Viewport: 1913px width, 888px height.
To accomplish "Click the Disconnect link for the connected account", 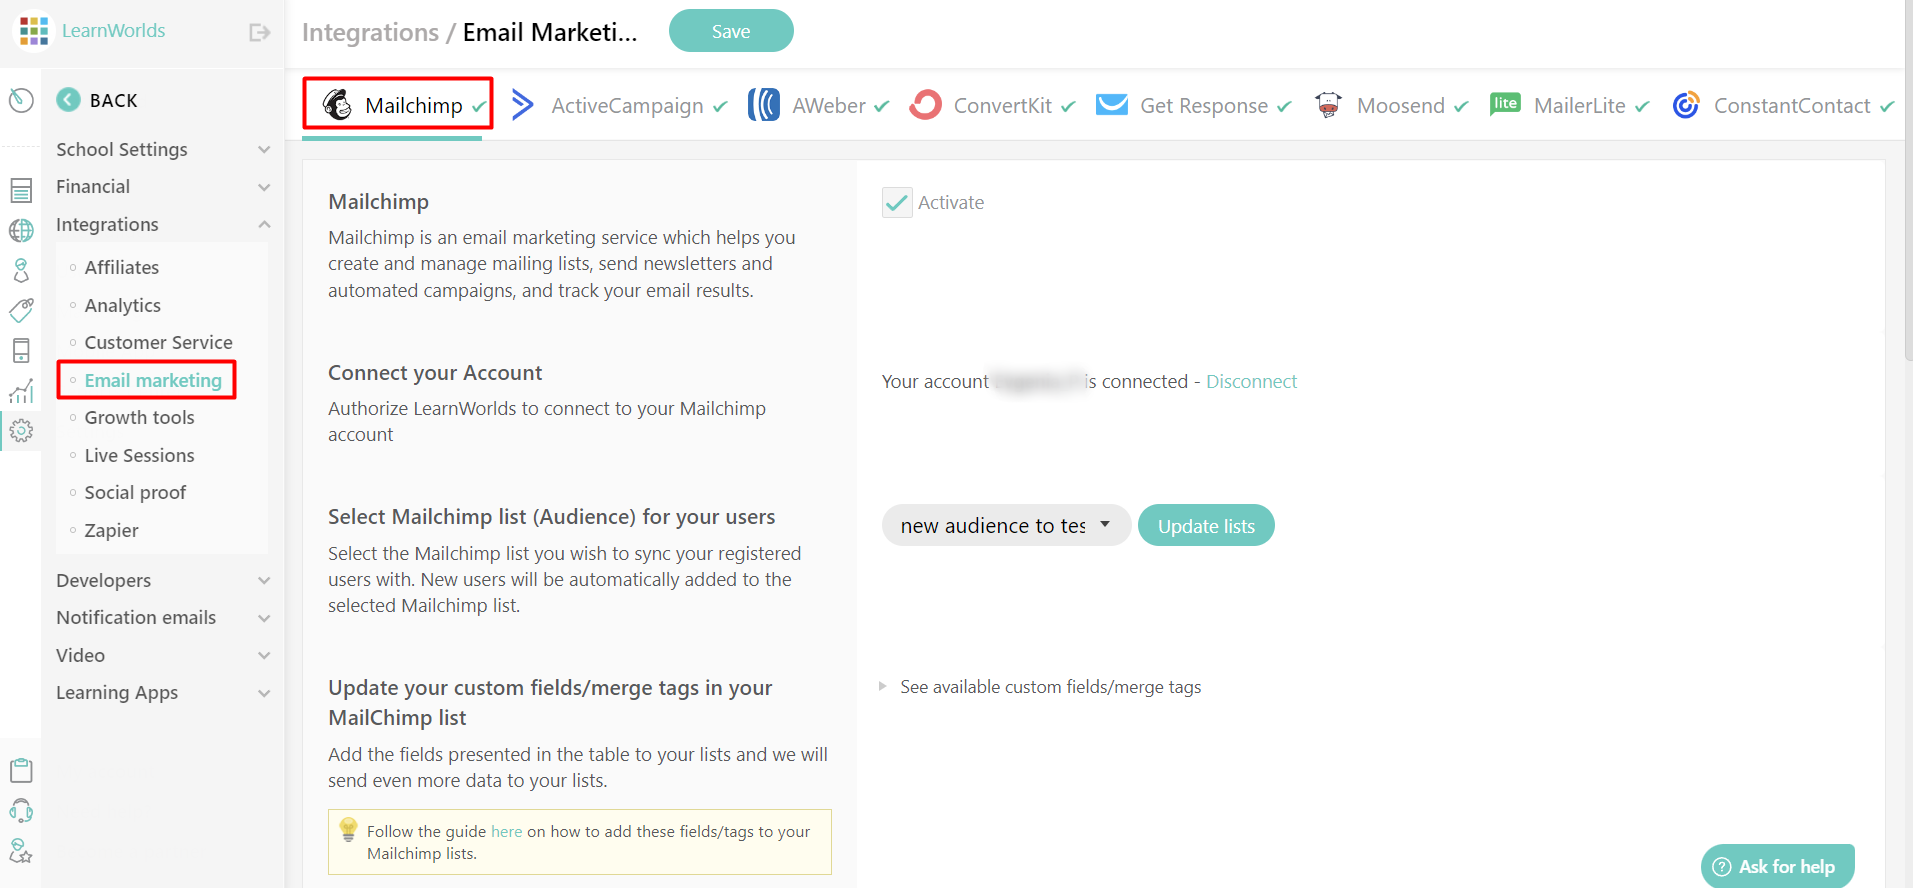I will (x=1251, y=381).
